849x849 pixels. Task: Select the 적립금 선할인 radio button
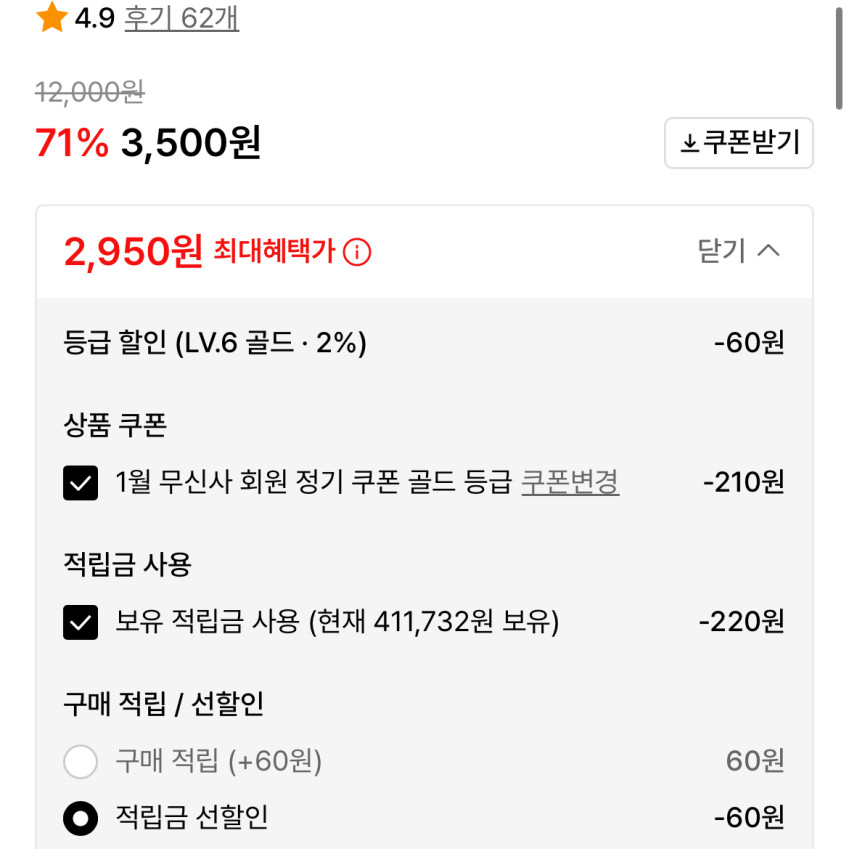tap(80, 819)
